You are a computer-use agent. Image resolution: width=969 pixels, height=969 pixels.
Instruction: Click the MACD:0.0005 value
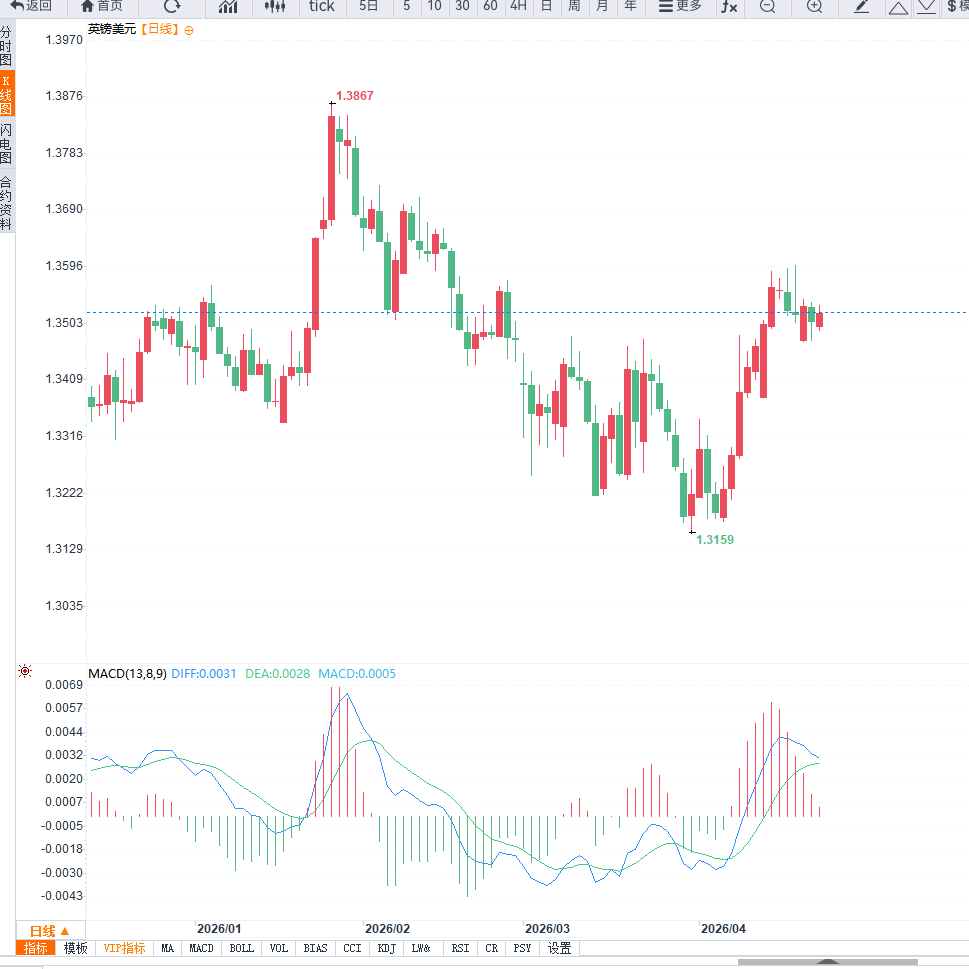[357, 674]
